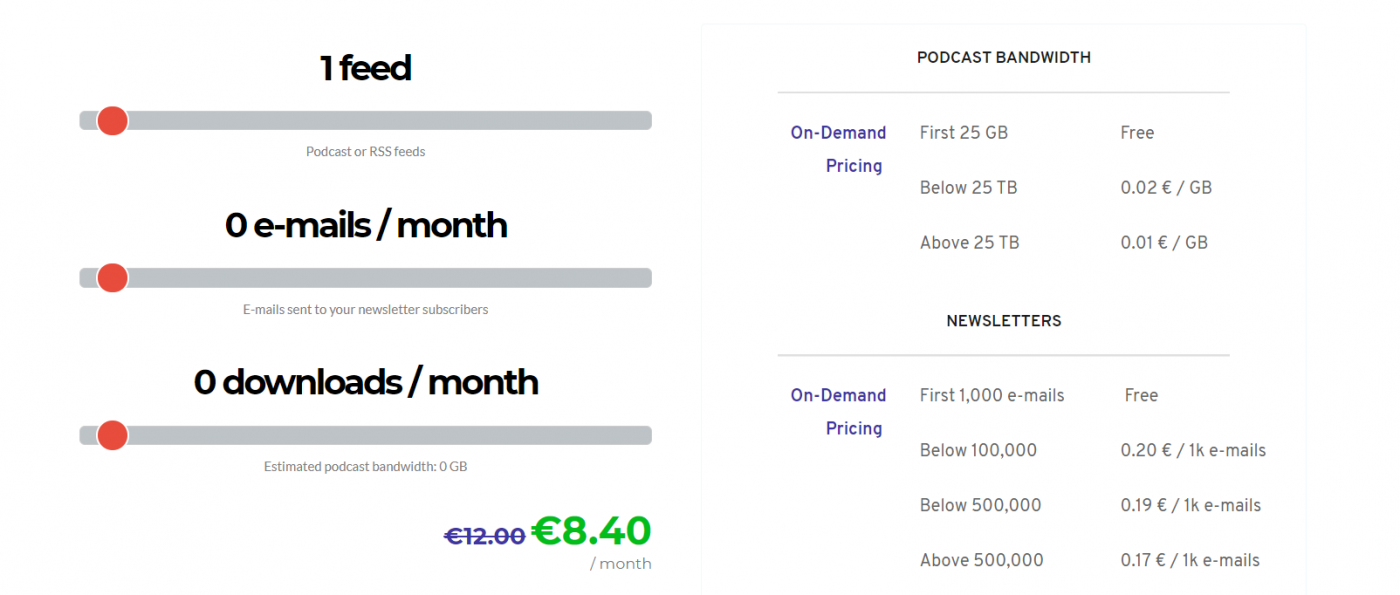Click the middle of the feed slider track
The width and height of the screenshot is (1400, 595).
pyautogui.click(x=366, y=121)
